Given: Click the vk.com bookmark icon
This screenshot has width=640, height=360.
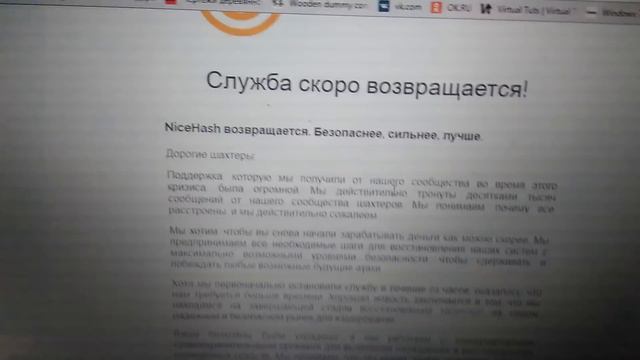Looking at the screenshot, I should [384, 6].
